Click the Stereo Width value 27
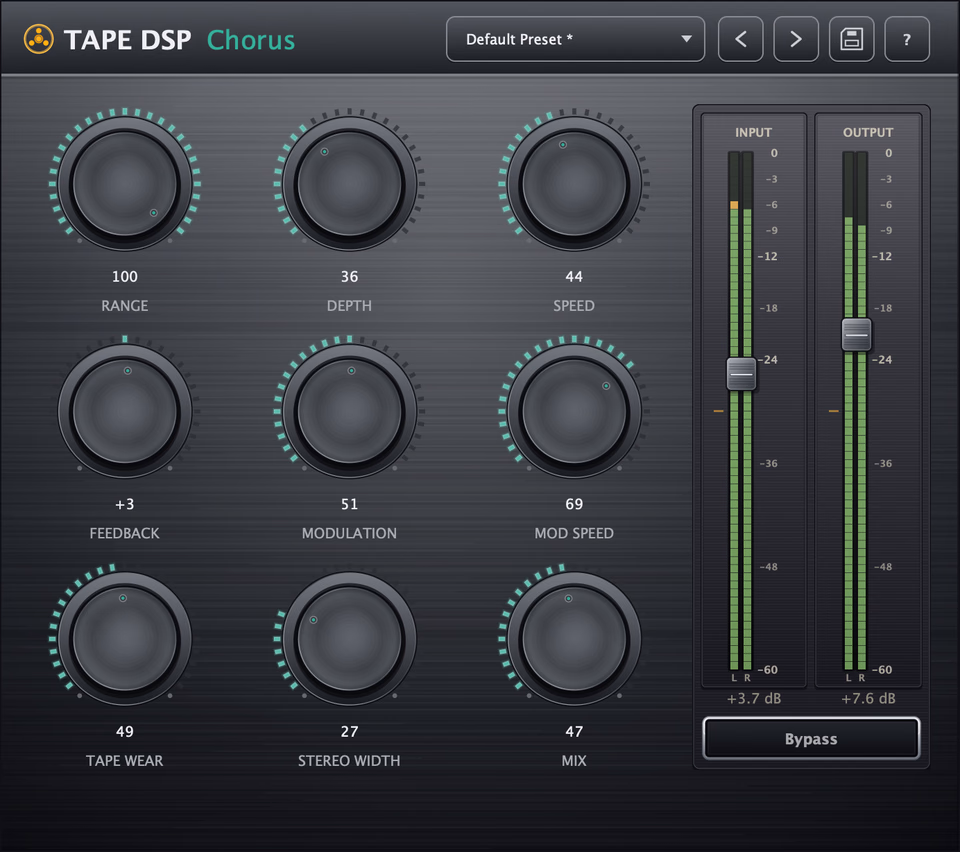 click(x=350, y=732)
